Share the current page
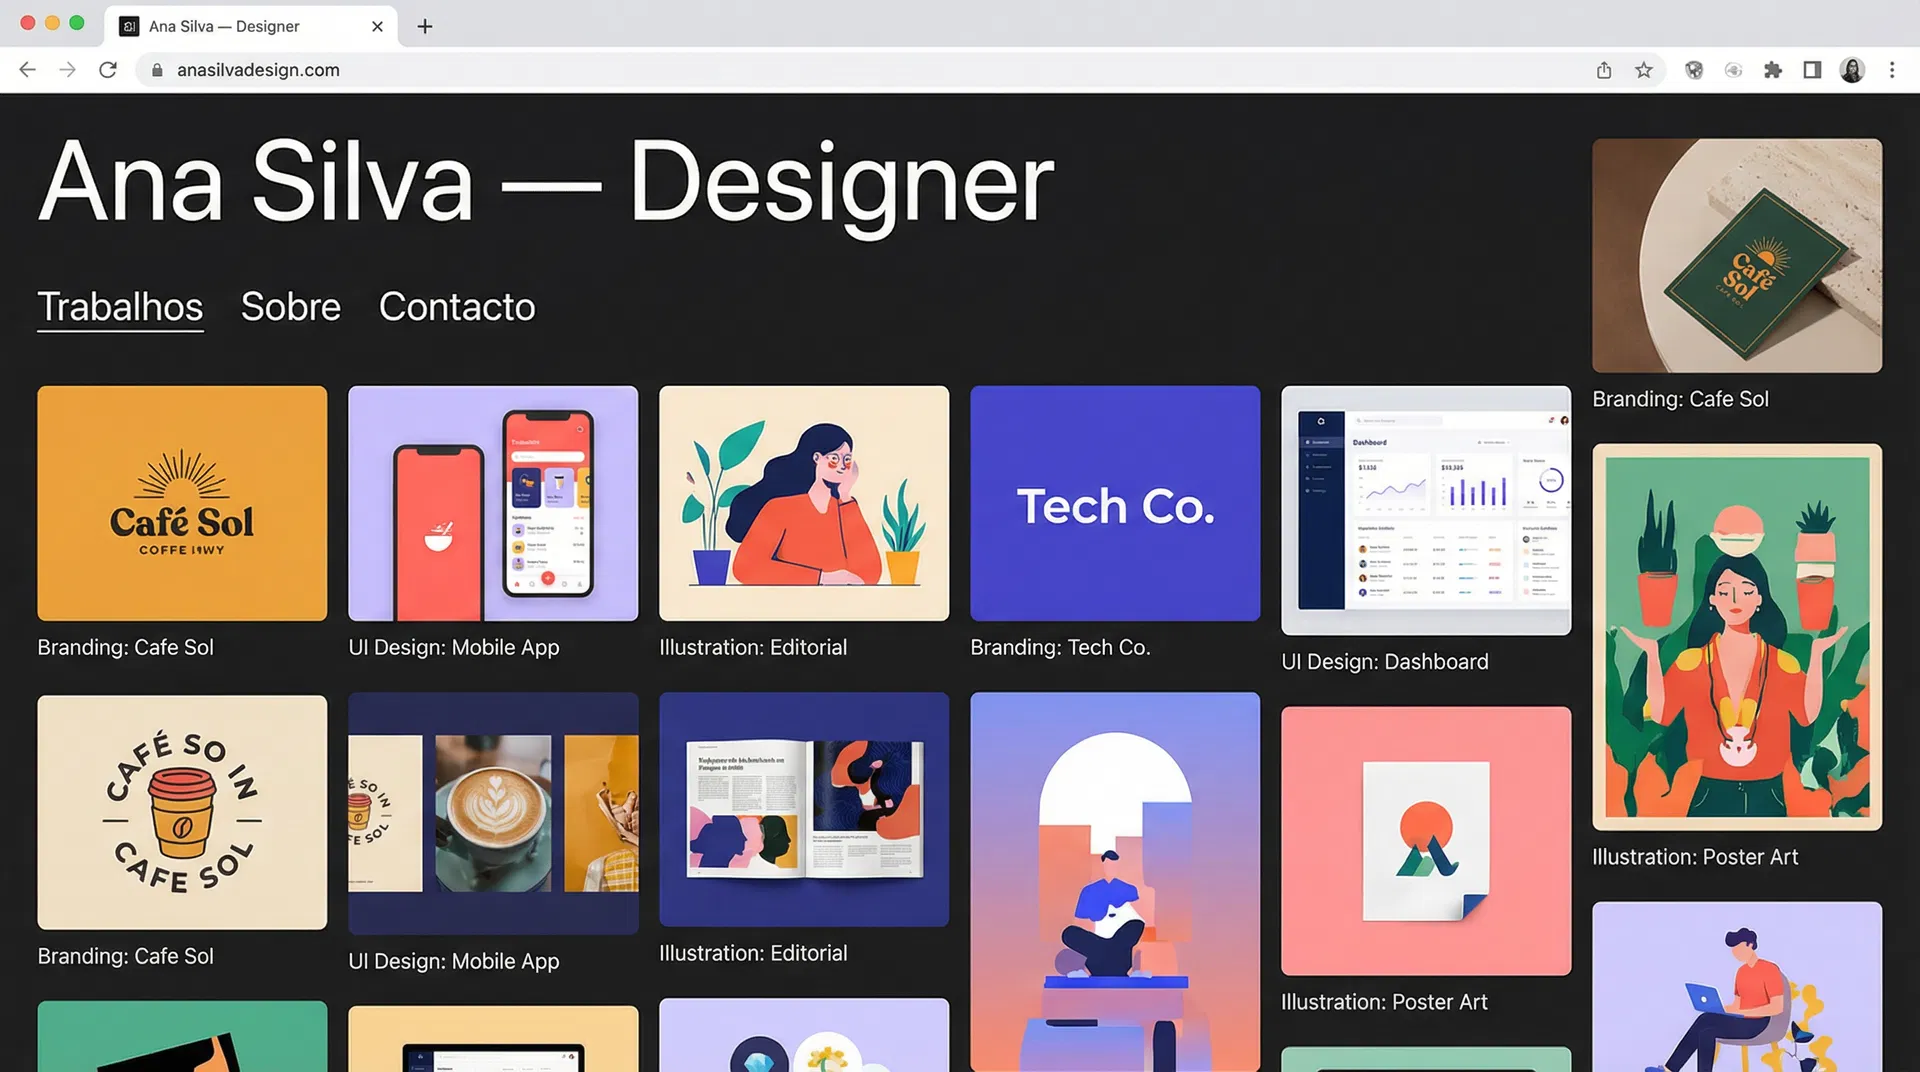 (1604, 70)
